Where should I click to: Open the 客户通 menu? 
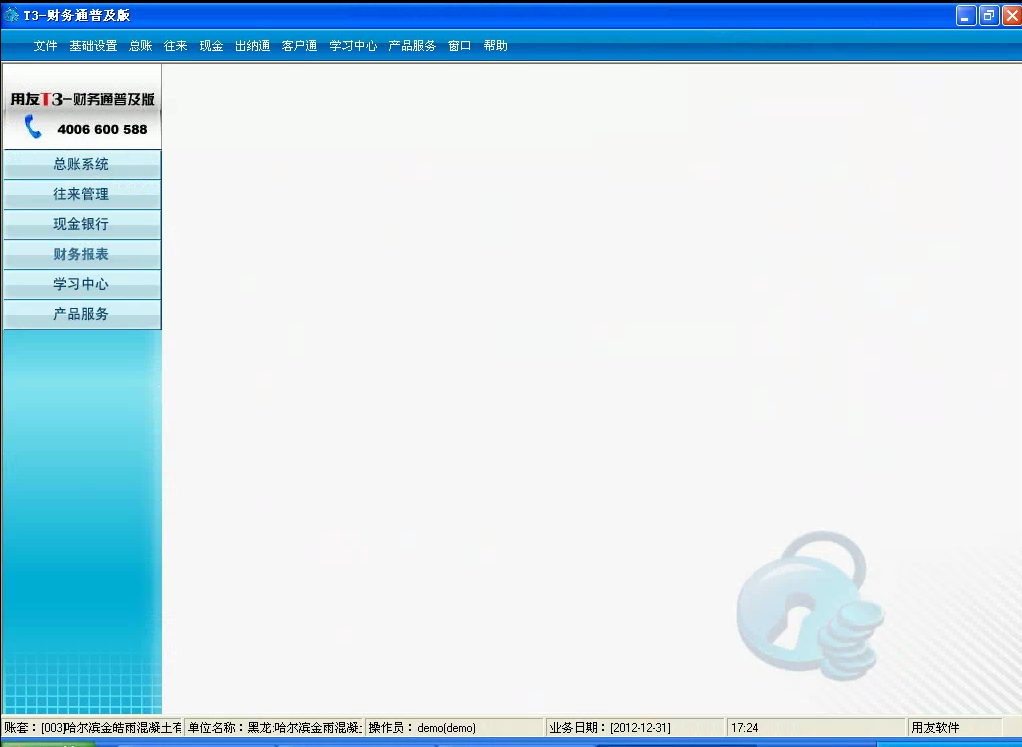point(299,46)
